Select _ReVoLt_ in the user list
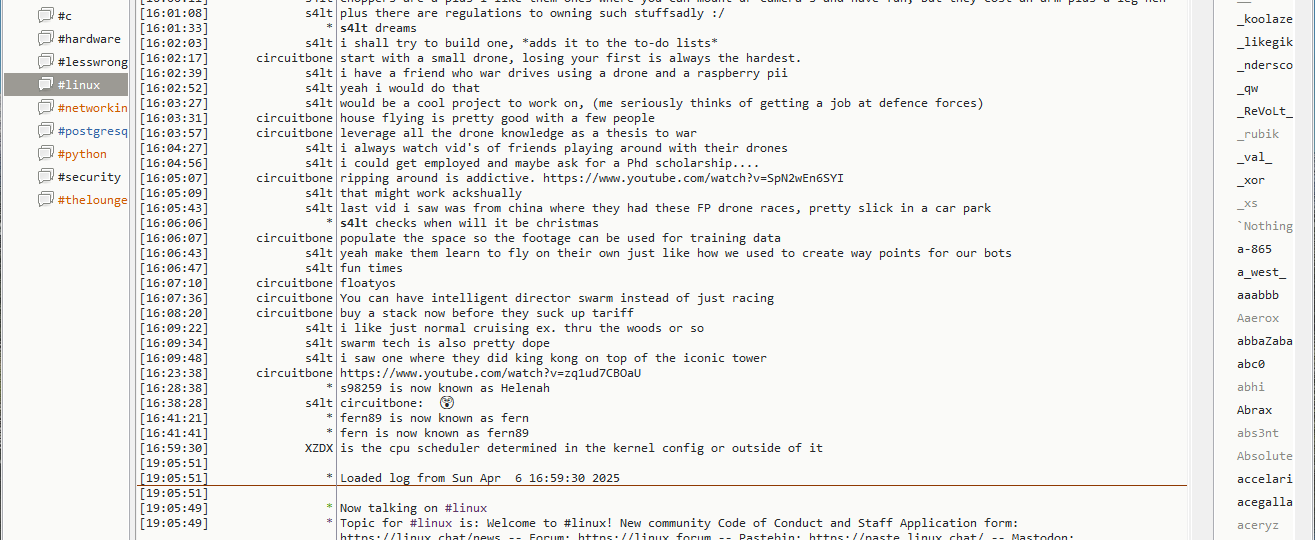1315x540 pixels. pyautogui.click(x=1264, y=111)
